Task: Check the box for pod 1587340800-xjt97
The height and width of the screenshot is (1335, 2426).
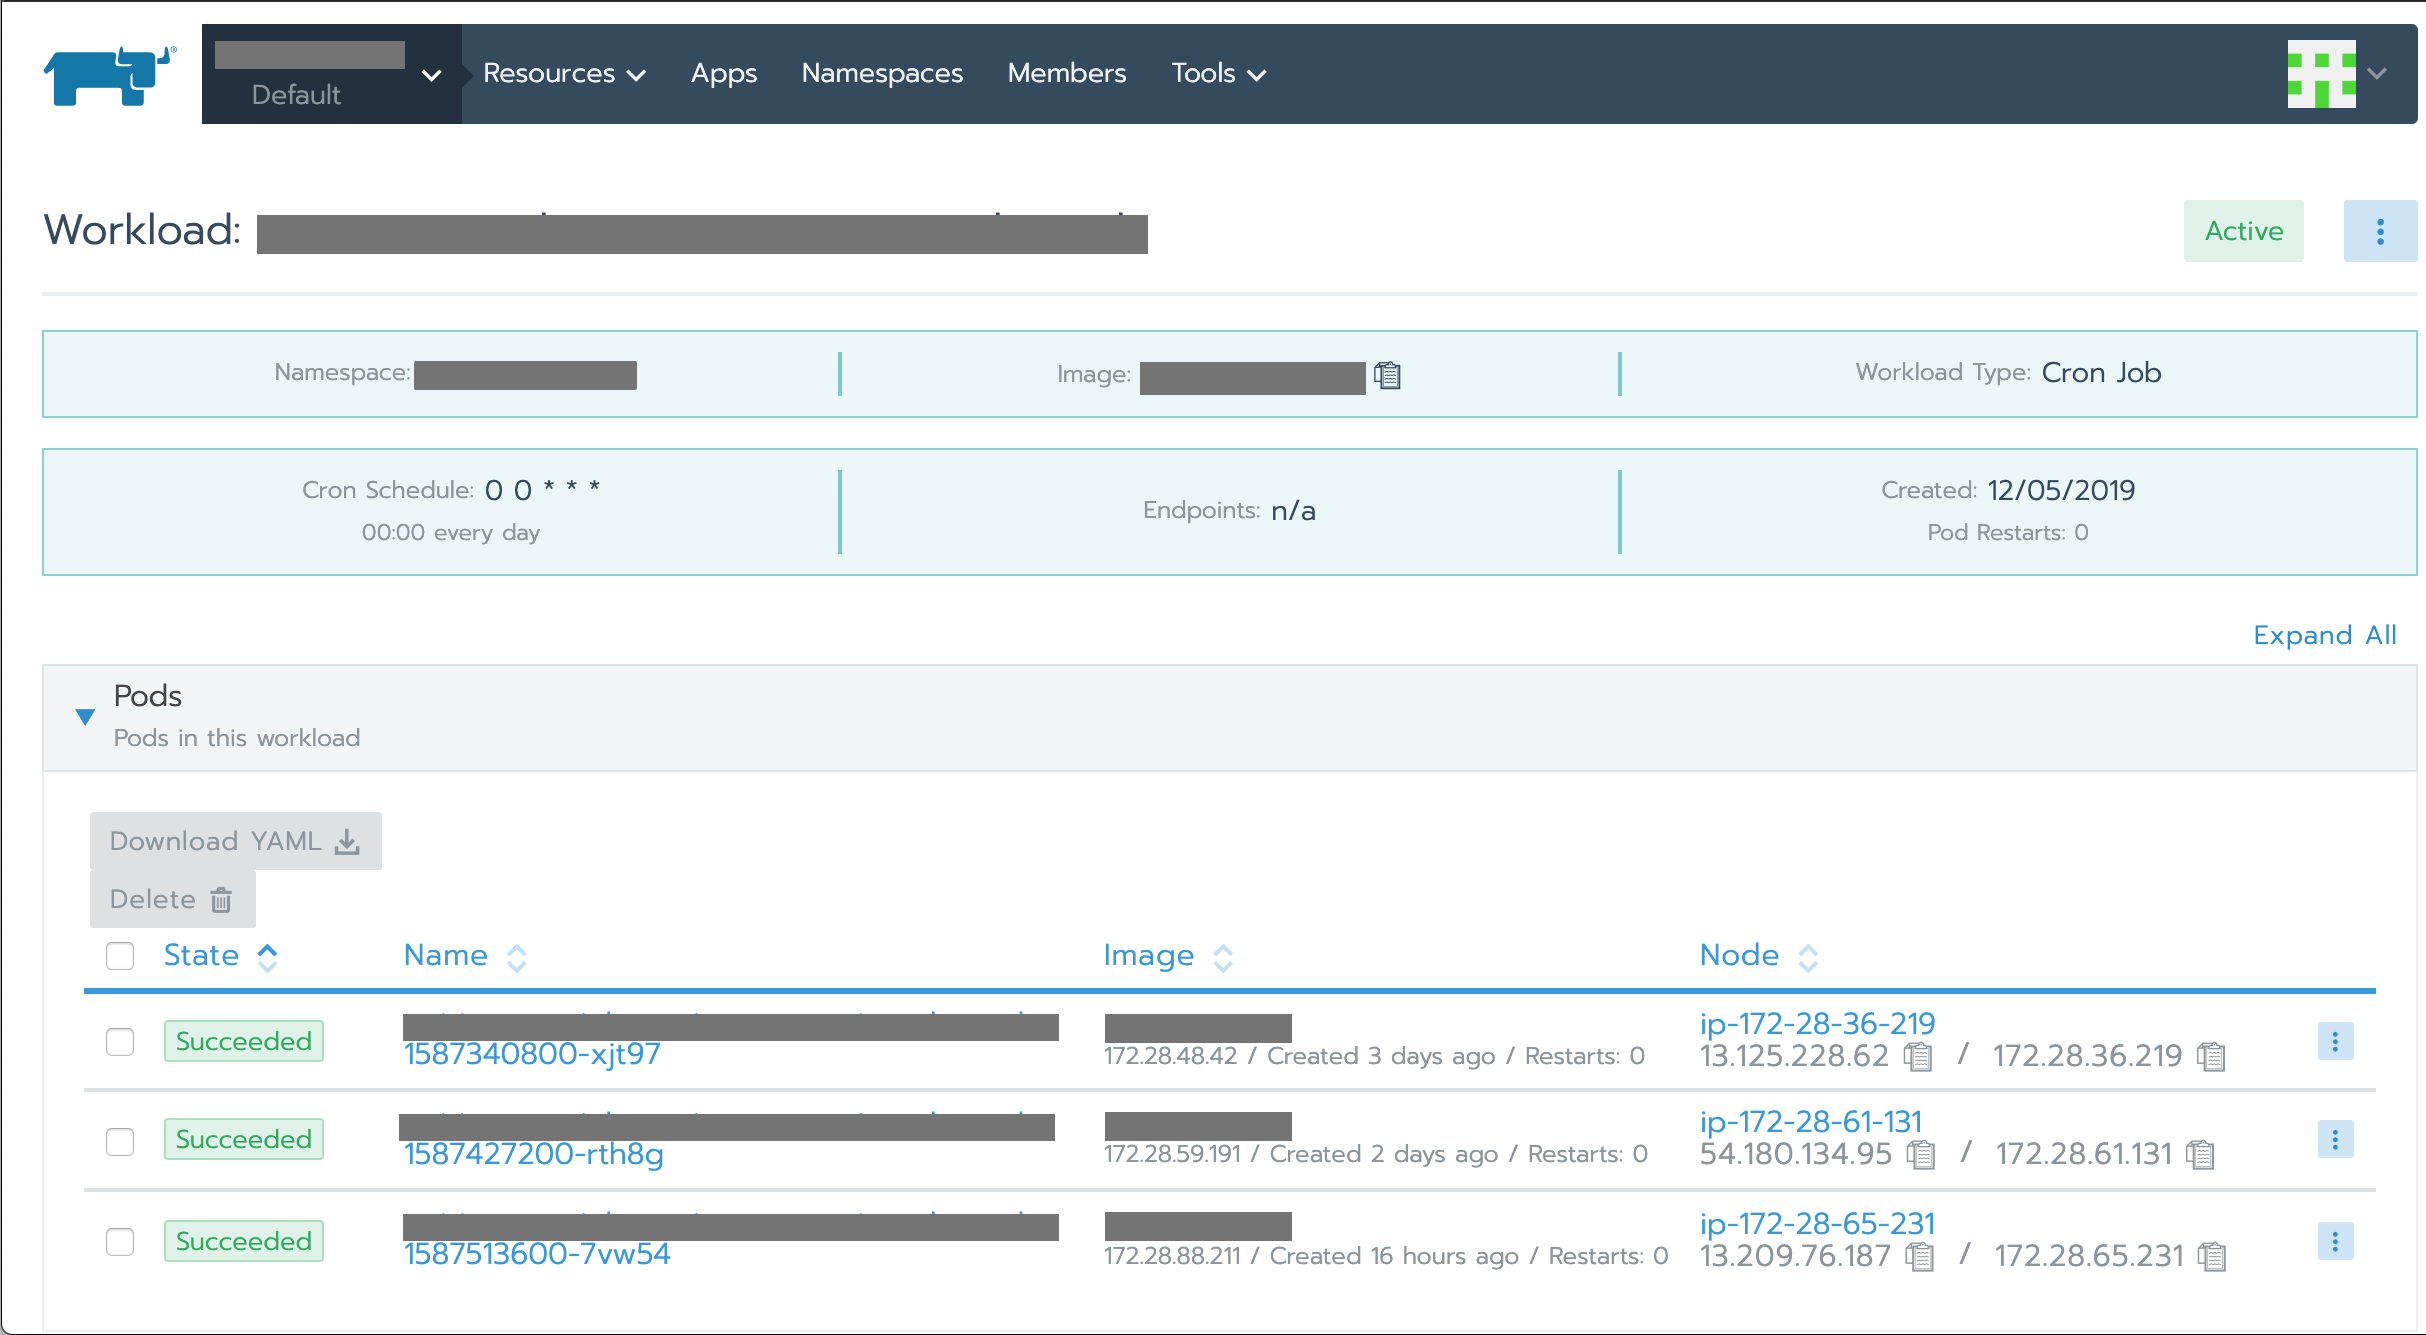Action: pyautogui.click(x=120, y=1041)
